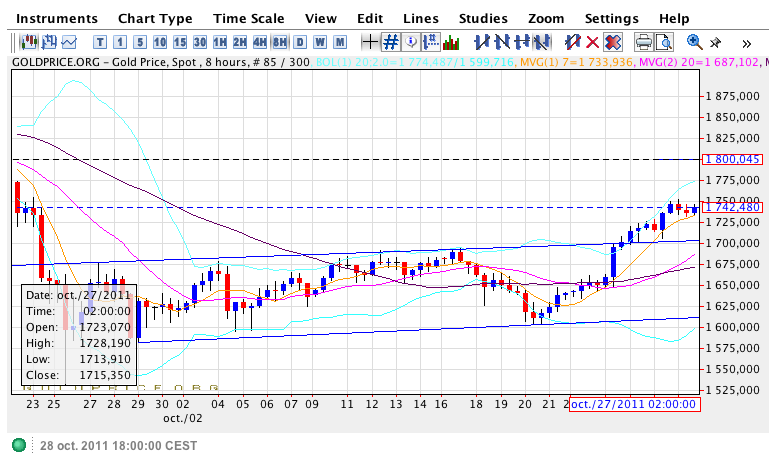Click the 1 800,045 price level marker
Image resolution: width=781 pixels, height=462 pixels.
732,159
